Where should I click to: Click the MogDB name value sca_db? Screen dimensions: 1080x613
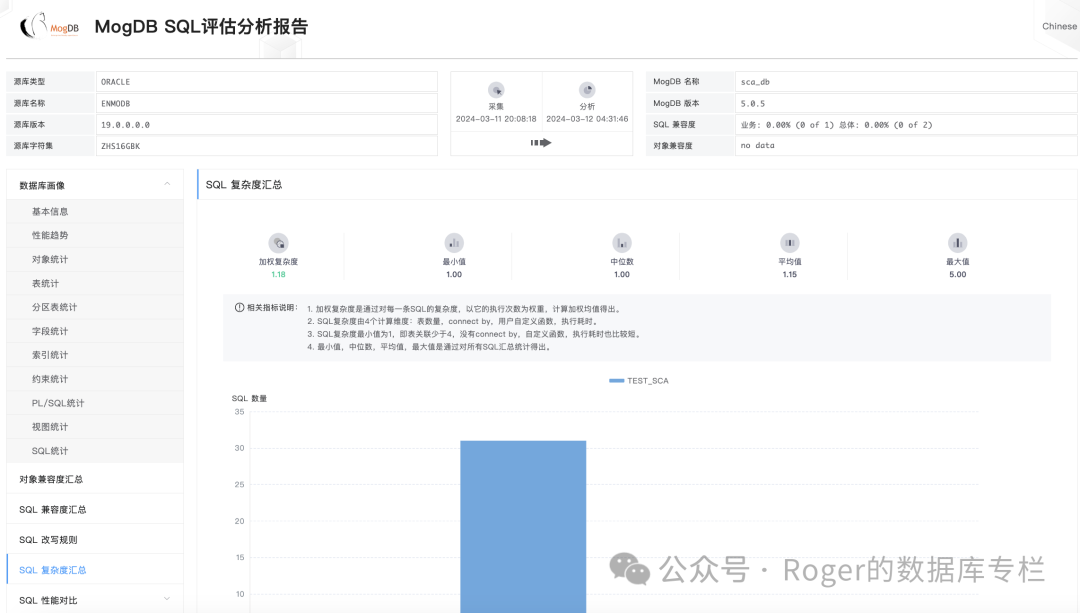coord(755,82)
